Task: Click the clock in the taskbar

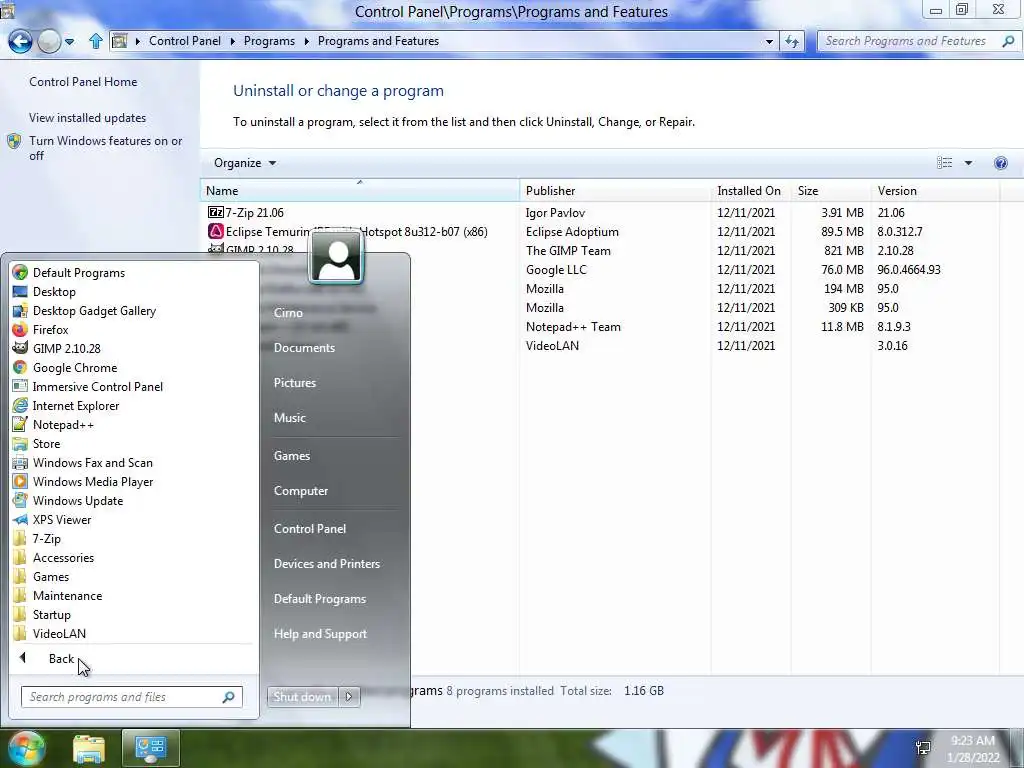Action: coord(972,749)
